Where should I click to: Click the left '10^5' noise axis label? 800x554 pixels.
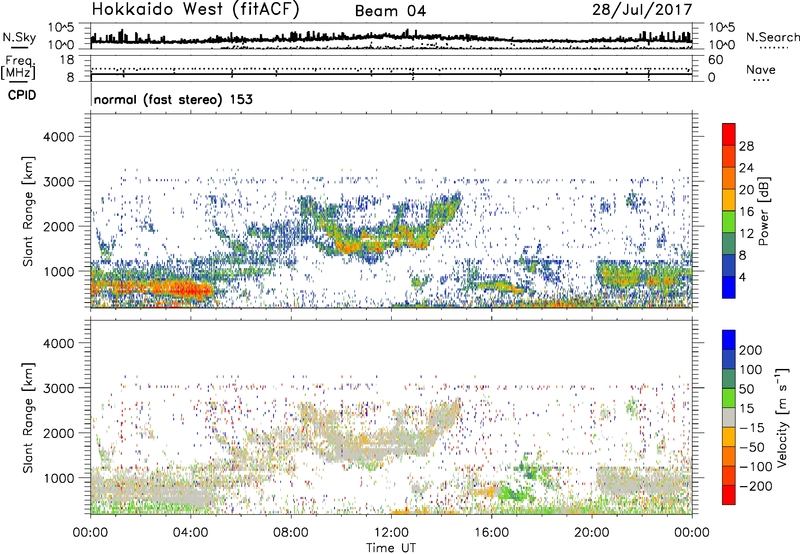point(61,28)
